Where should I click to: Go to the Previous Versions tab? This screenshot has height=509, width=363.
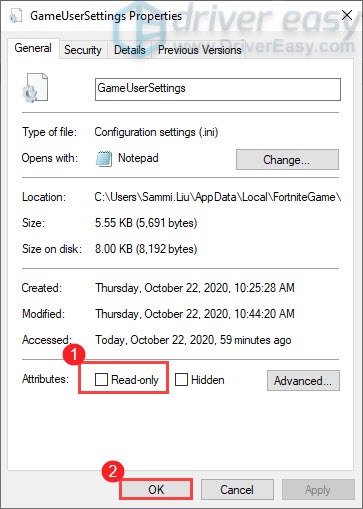point(199,50)
